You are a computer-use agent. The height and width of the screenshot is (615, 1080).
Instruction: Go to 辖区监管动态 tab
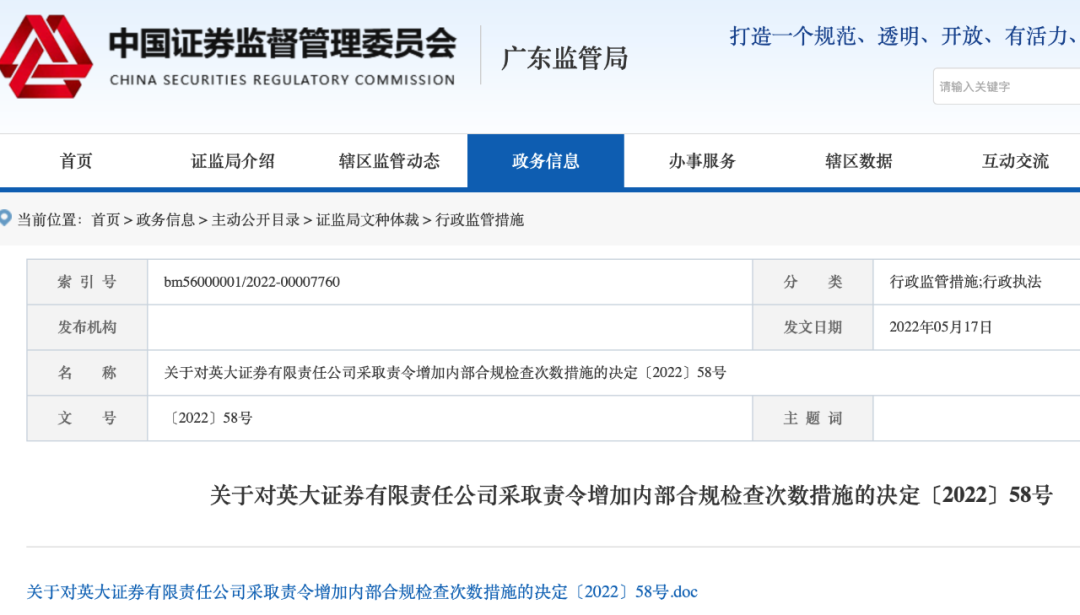pyautogui.click(x=389, y=161)
